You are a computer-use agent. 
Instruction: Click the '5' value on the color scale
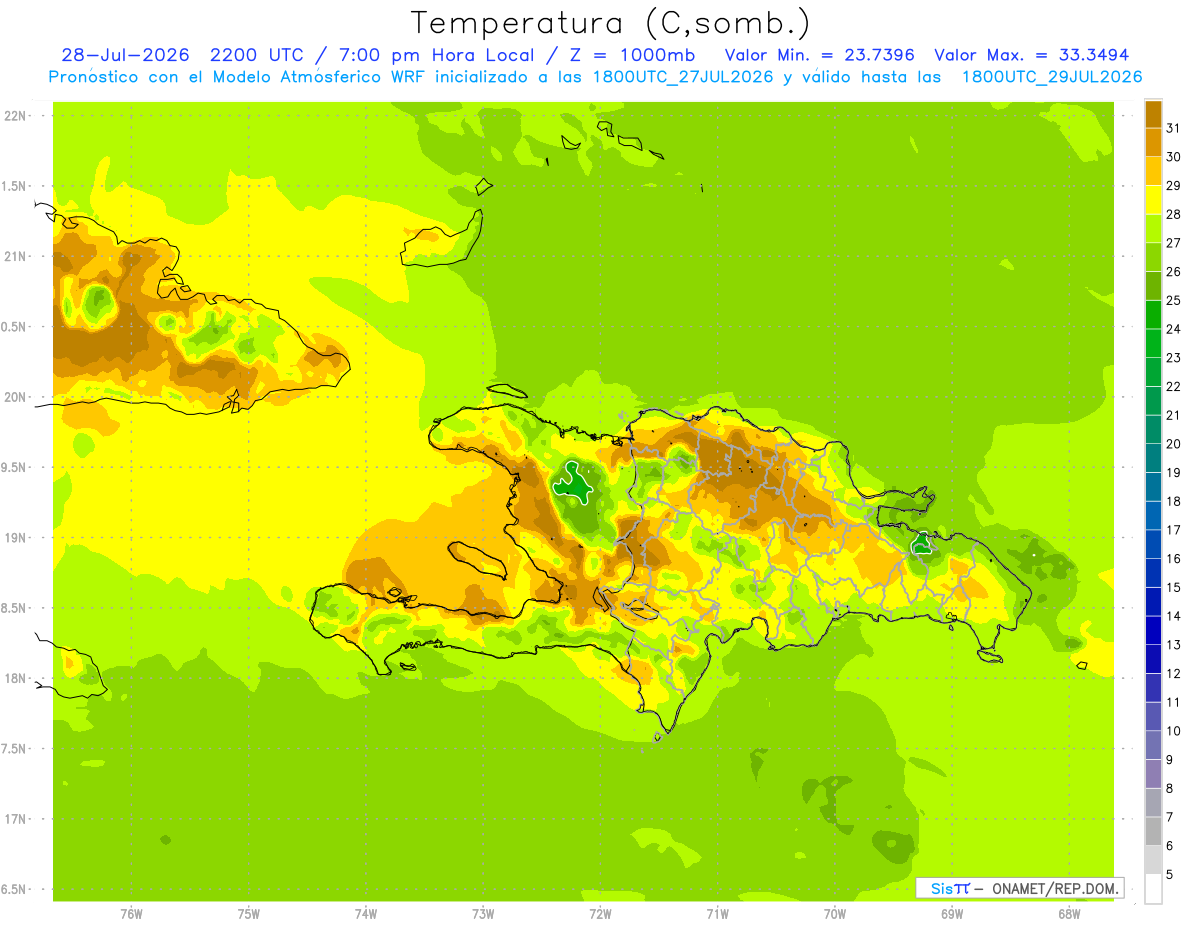click(1170, 875)
